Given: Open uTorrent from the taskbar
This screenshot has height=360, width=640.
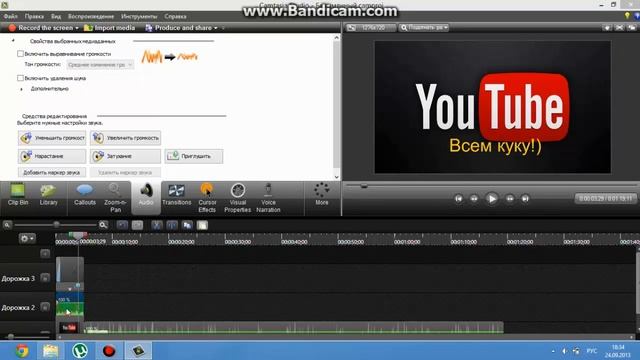Looking at the screenshot, I should [x=80, y=351].
